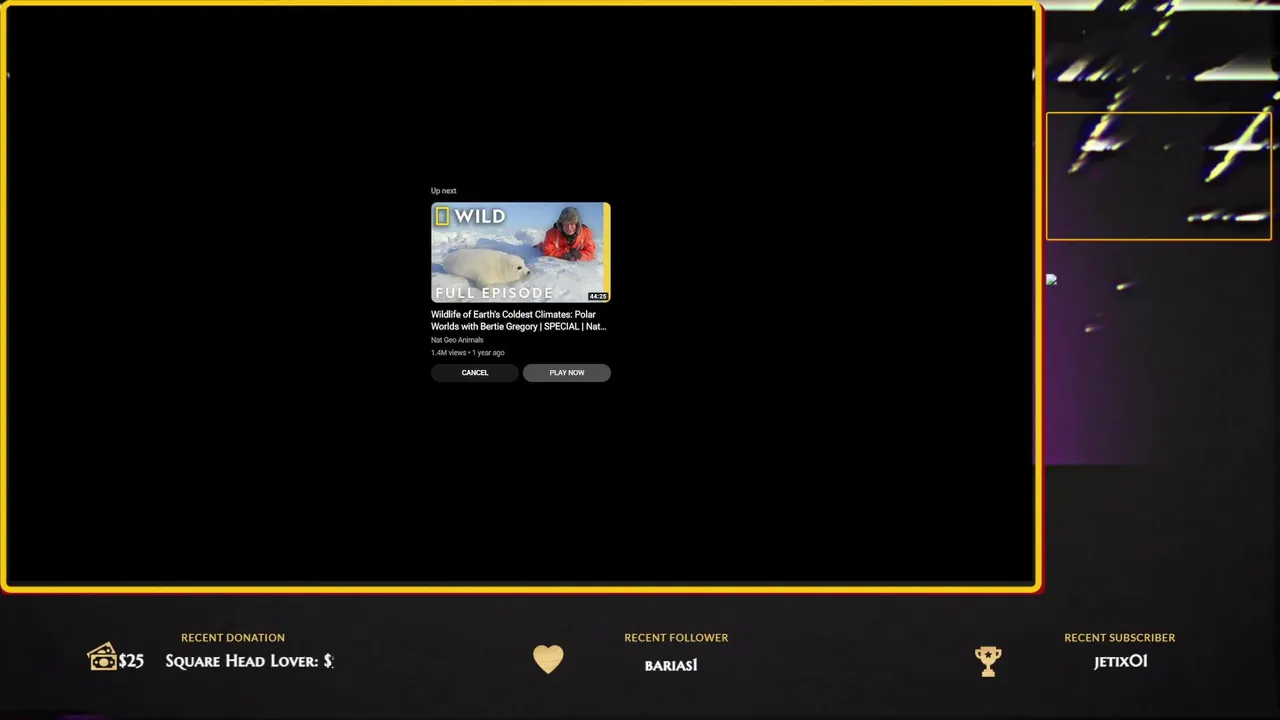The height and width of the screenshot is (720, 1280).
Task: Select the 'Recent Donation' heading
Action: (233, 637)
